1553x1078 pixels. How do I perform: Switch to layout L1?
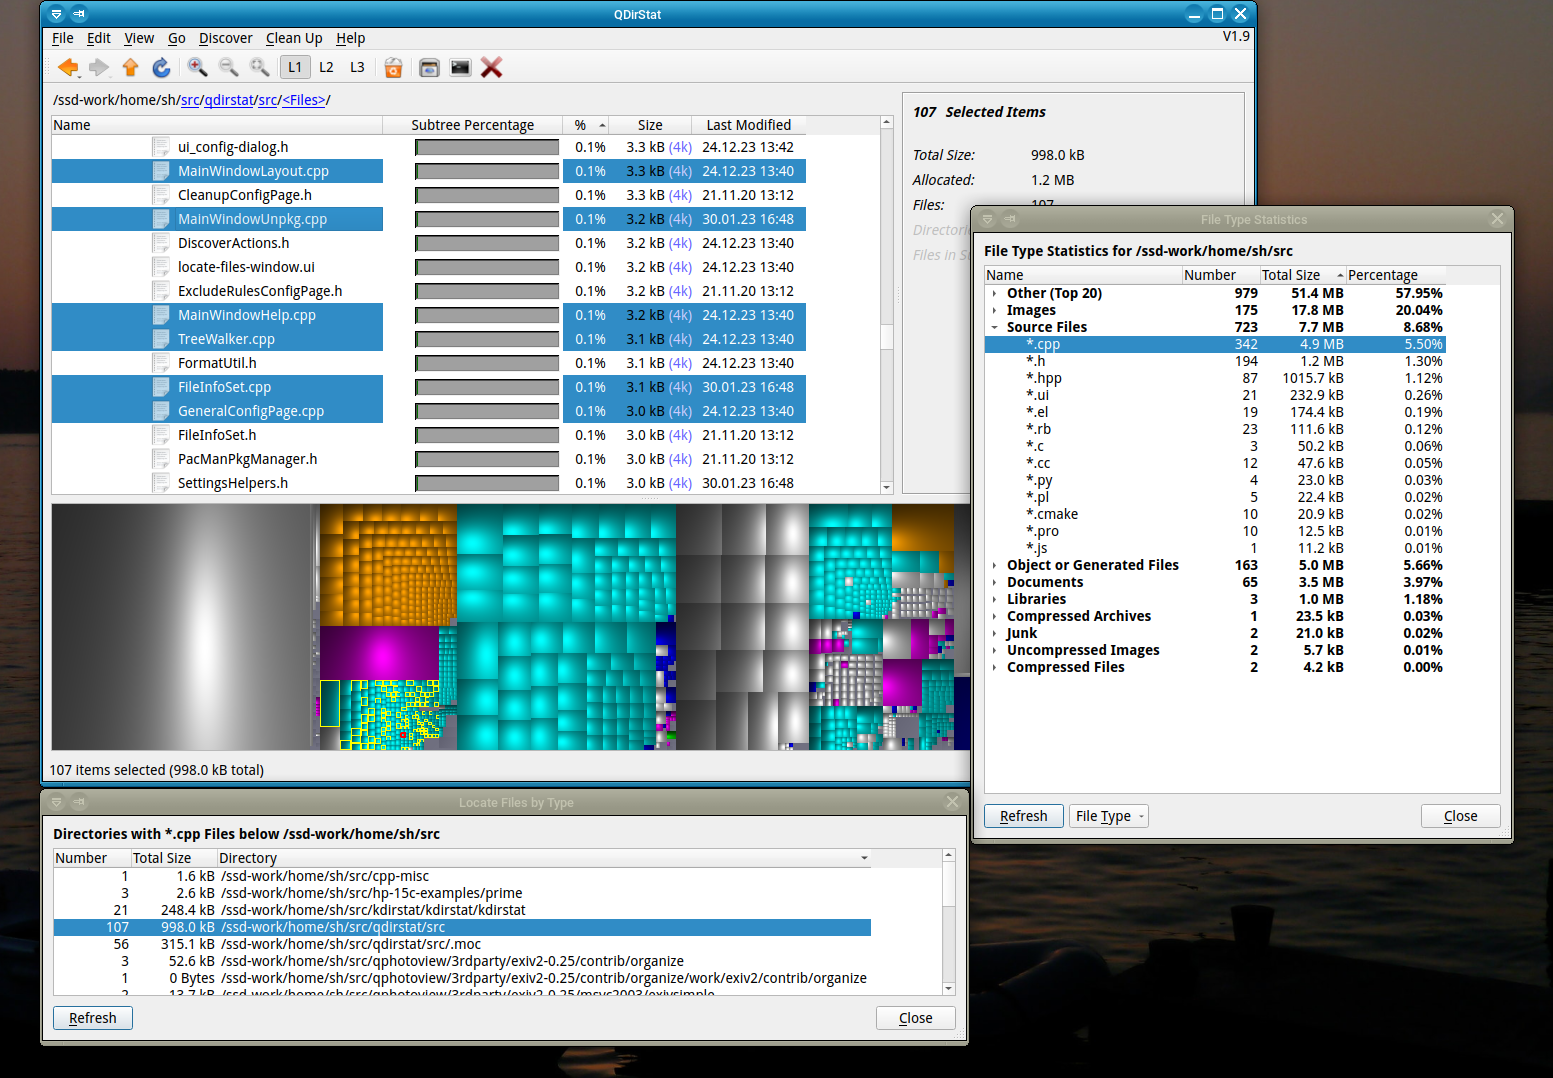tap(295, 67)
